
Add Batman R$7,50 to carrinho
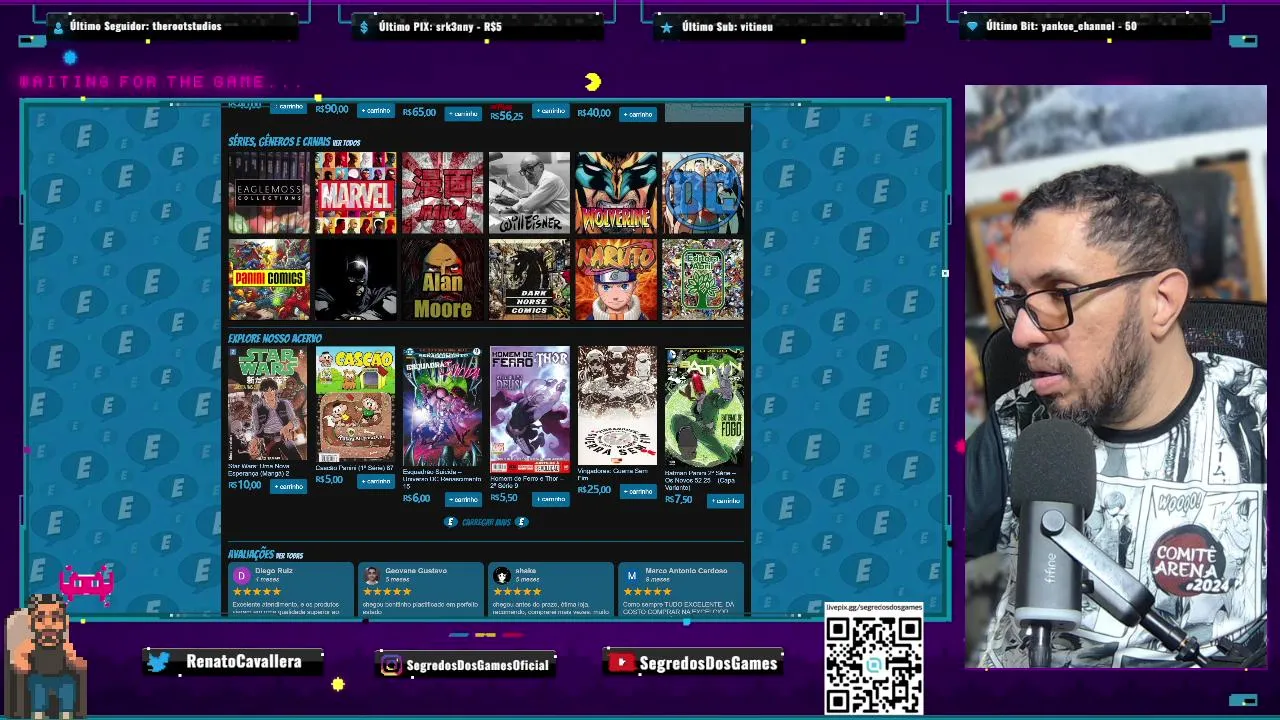[x=725, y=500]
